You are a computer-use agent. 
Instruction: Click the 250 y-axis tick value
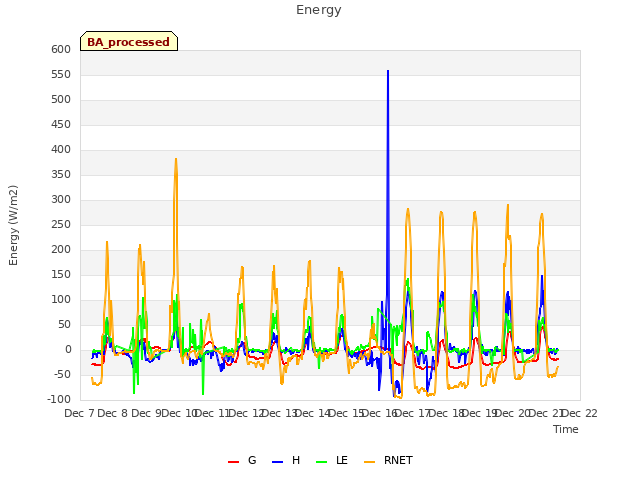tap(61, 224)
